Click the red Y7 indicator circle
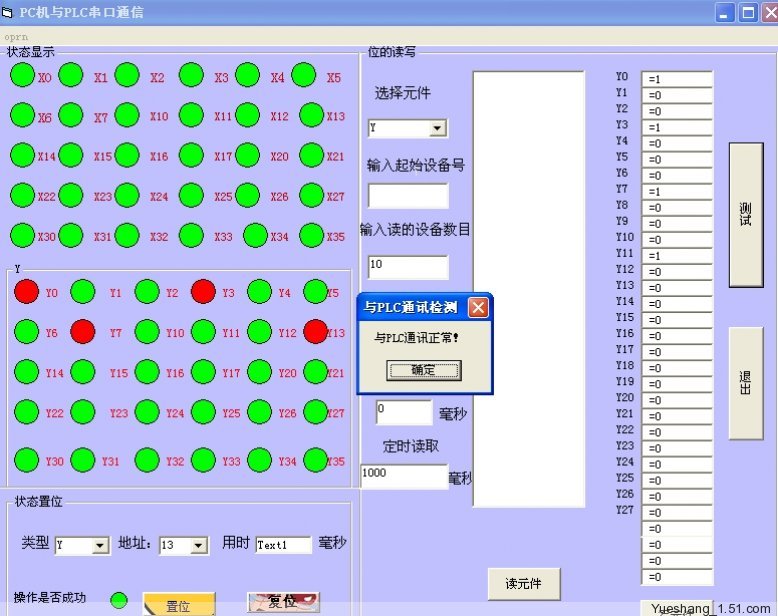 pos(83,331)
